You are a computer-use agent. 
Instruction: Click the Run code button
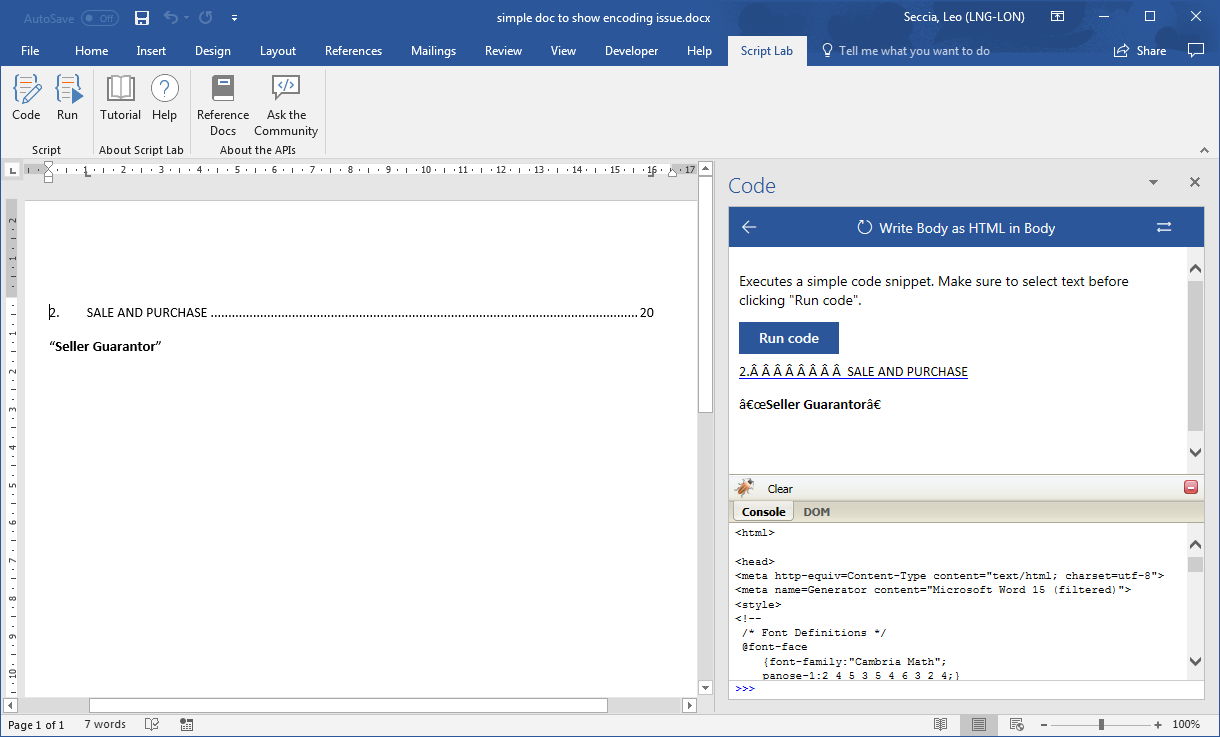pos(788,338)
